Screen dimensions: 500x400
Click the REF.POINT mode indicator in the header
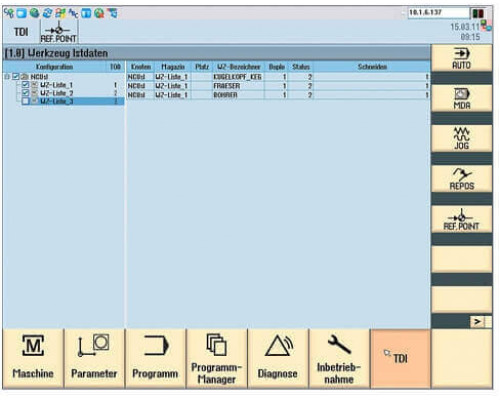(x=59, y=32)
